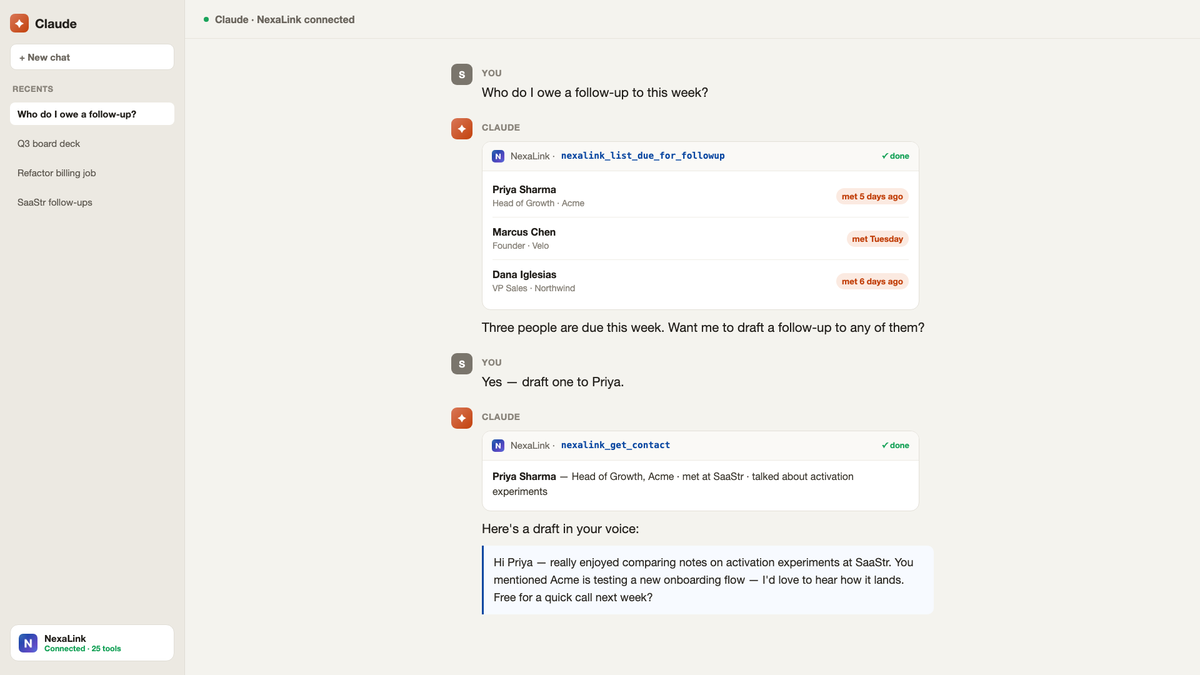Click the Claude logo icon in sidebar
1200x675 pixels.
(x=19, y=23)
